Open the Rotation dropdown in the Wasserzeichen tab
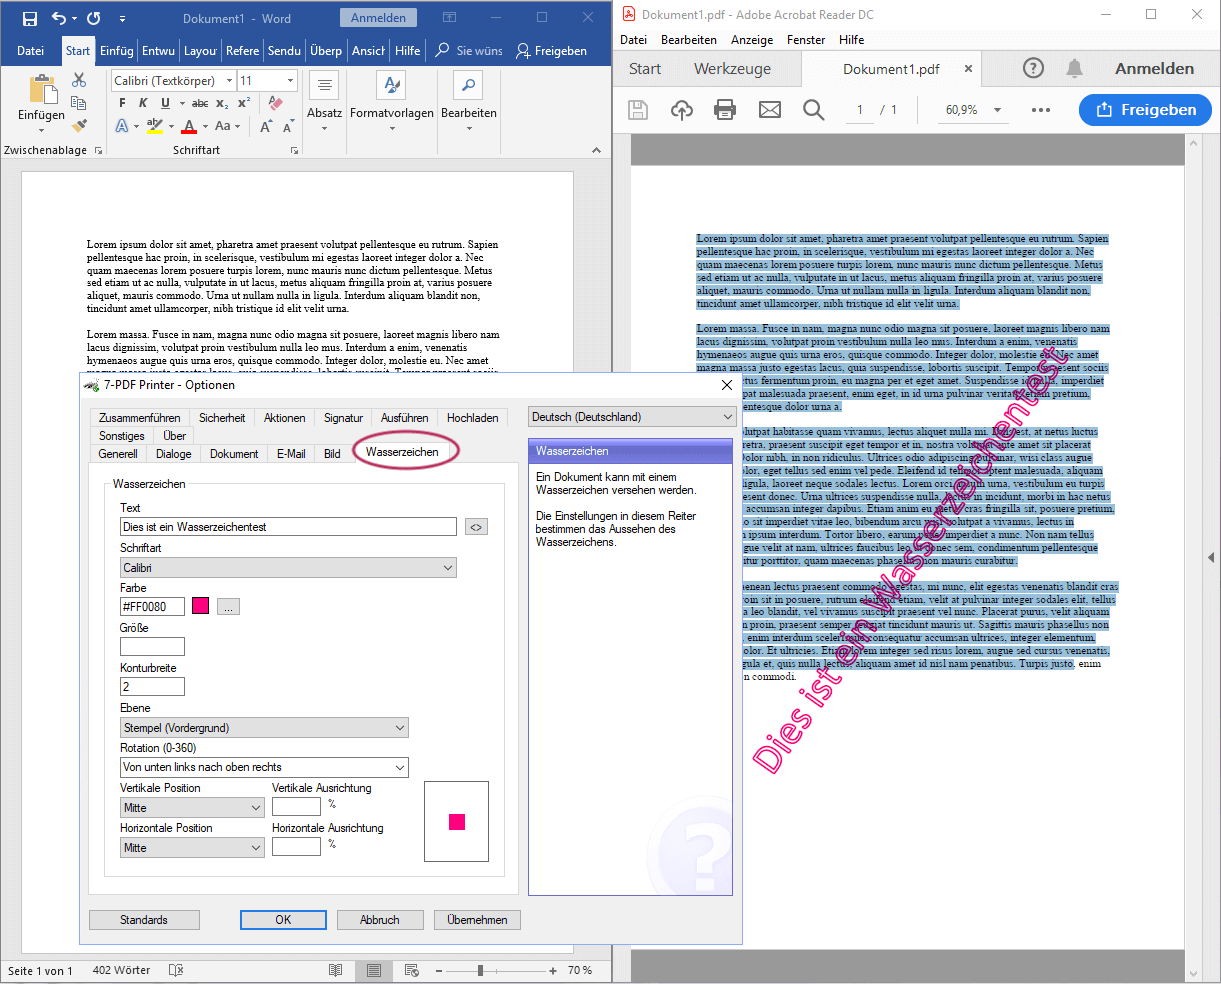 (x=264, y=767)
